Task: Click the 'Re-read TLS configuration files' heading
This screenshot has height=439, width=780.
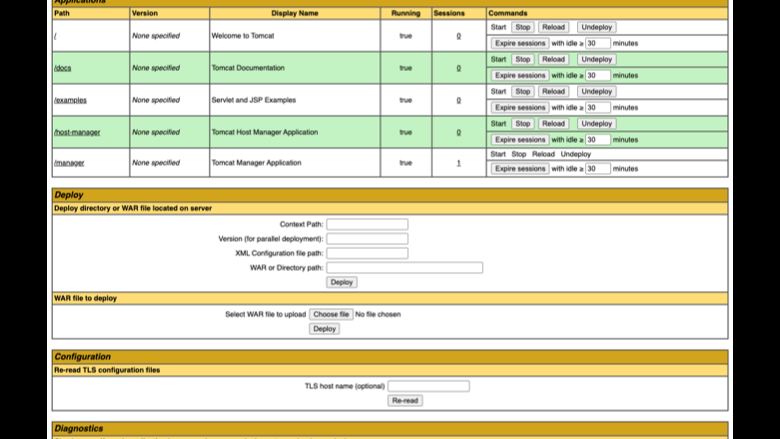Action: (107, 370)
